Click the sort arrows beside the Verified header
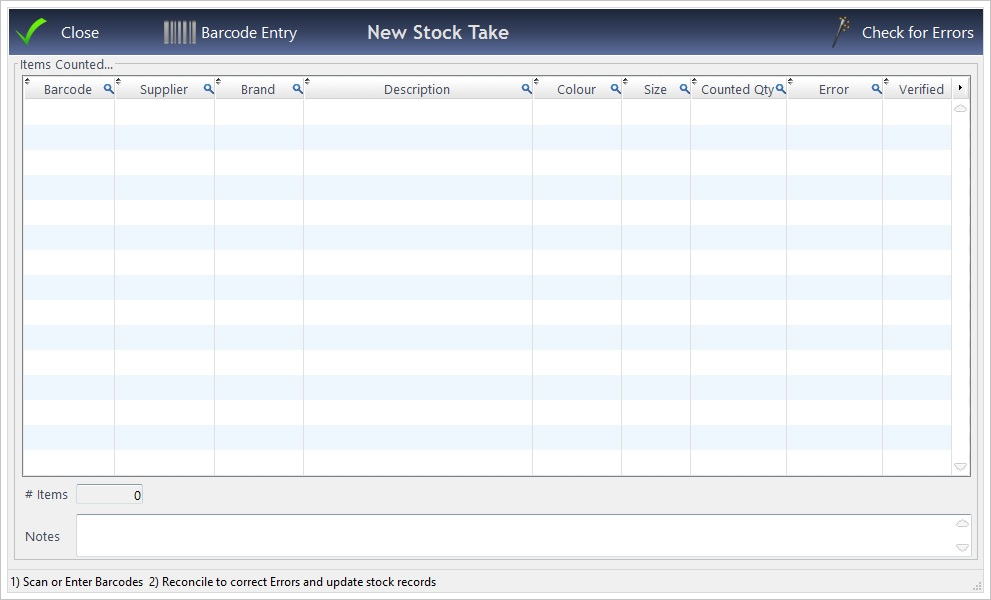 point(886,81)
